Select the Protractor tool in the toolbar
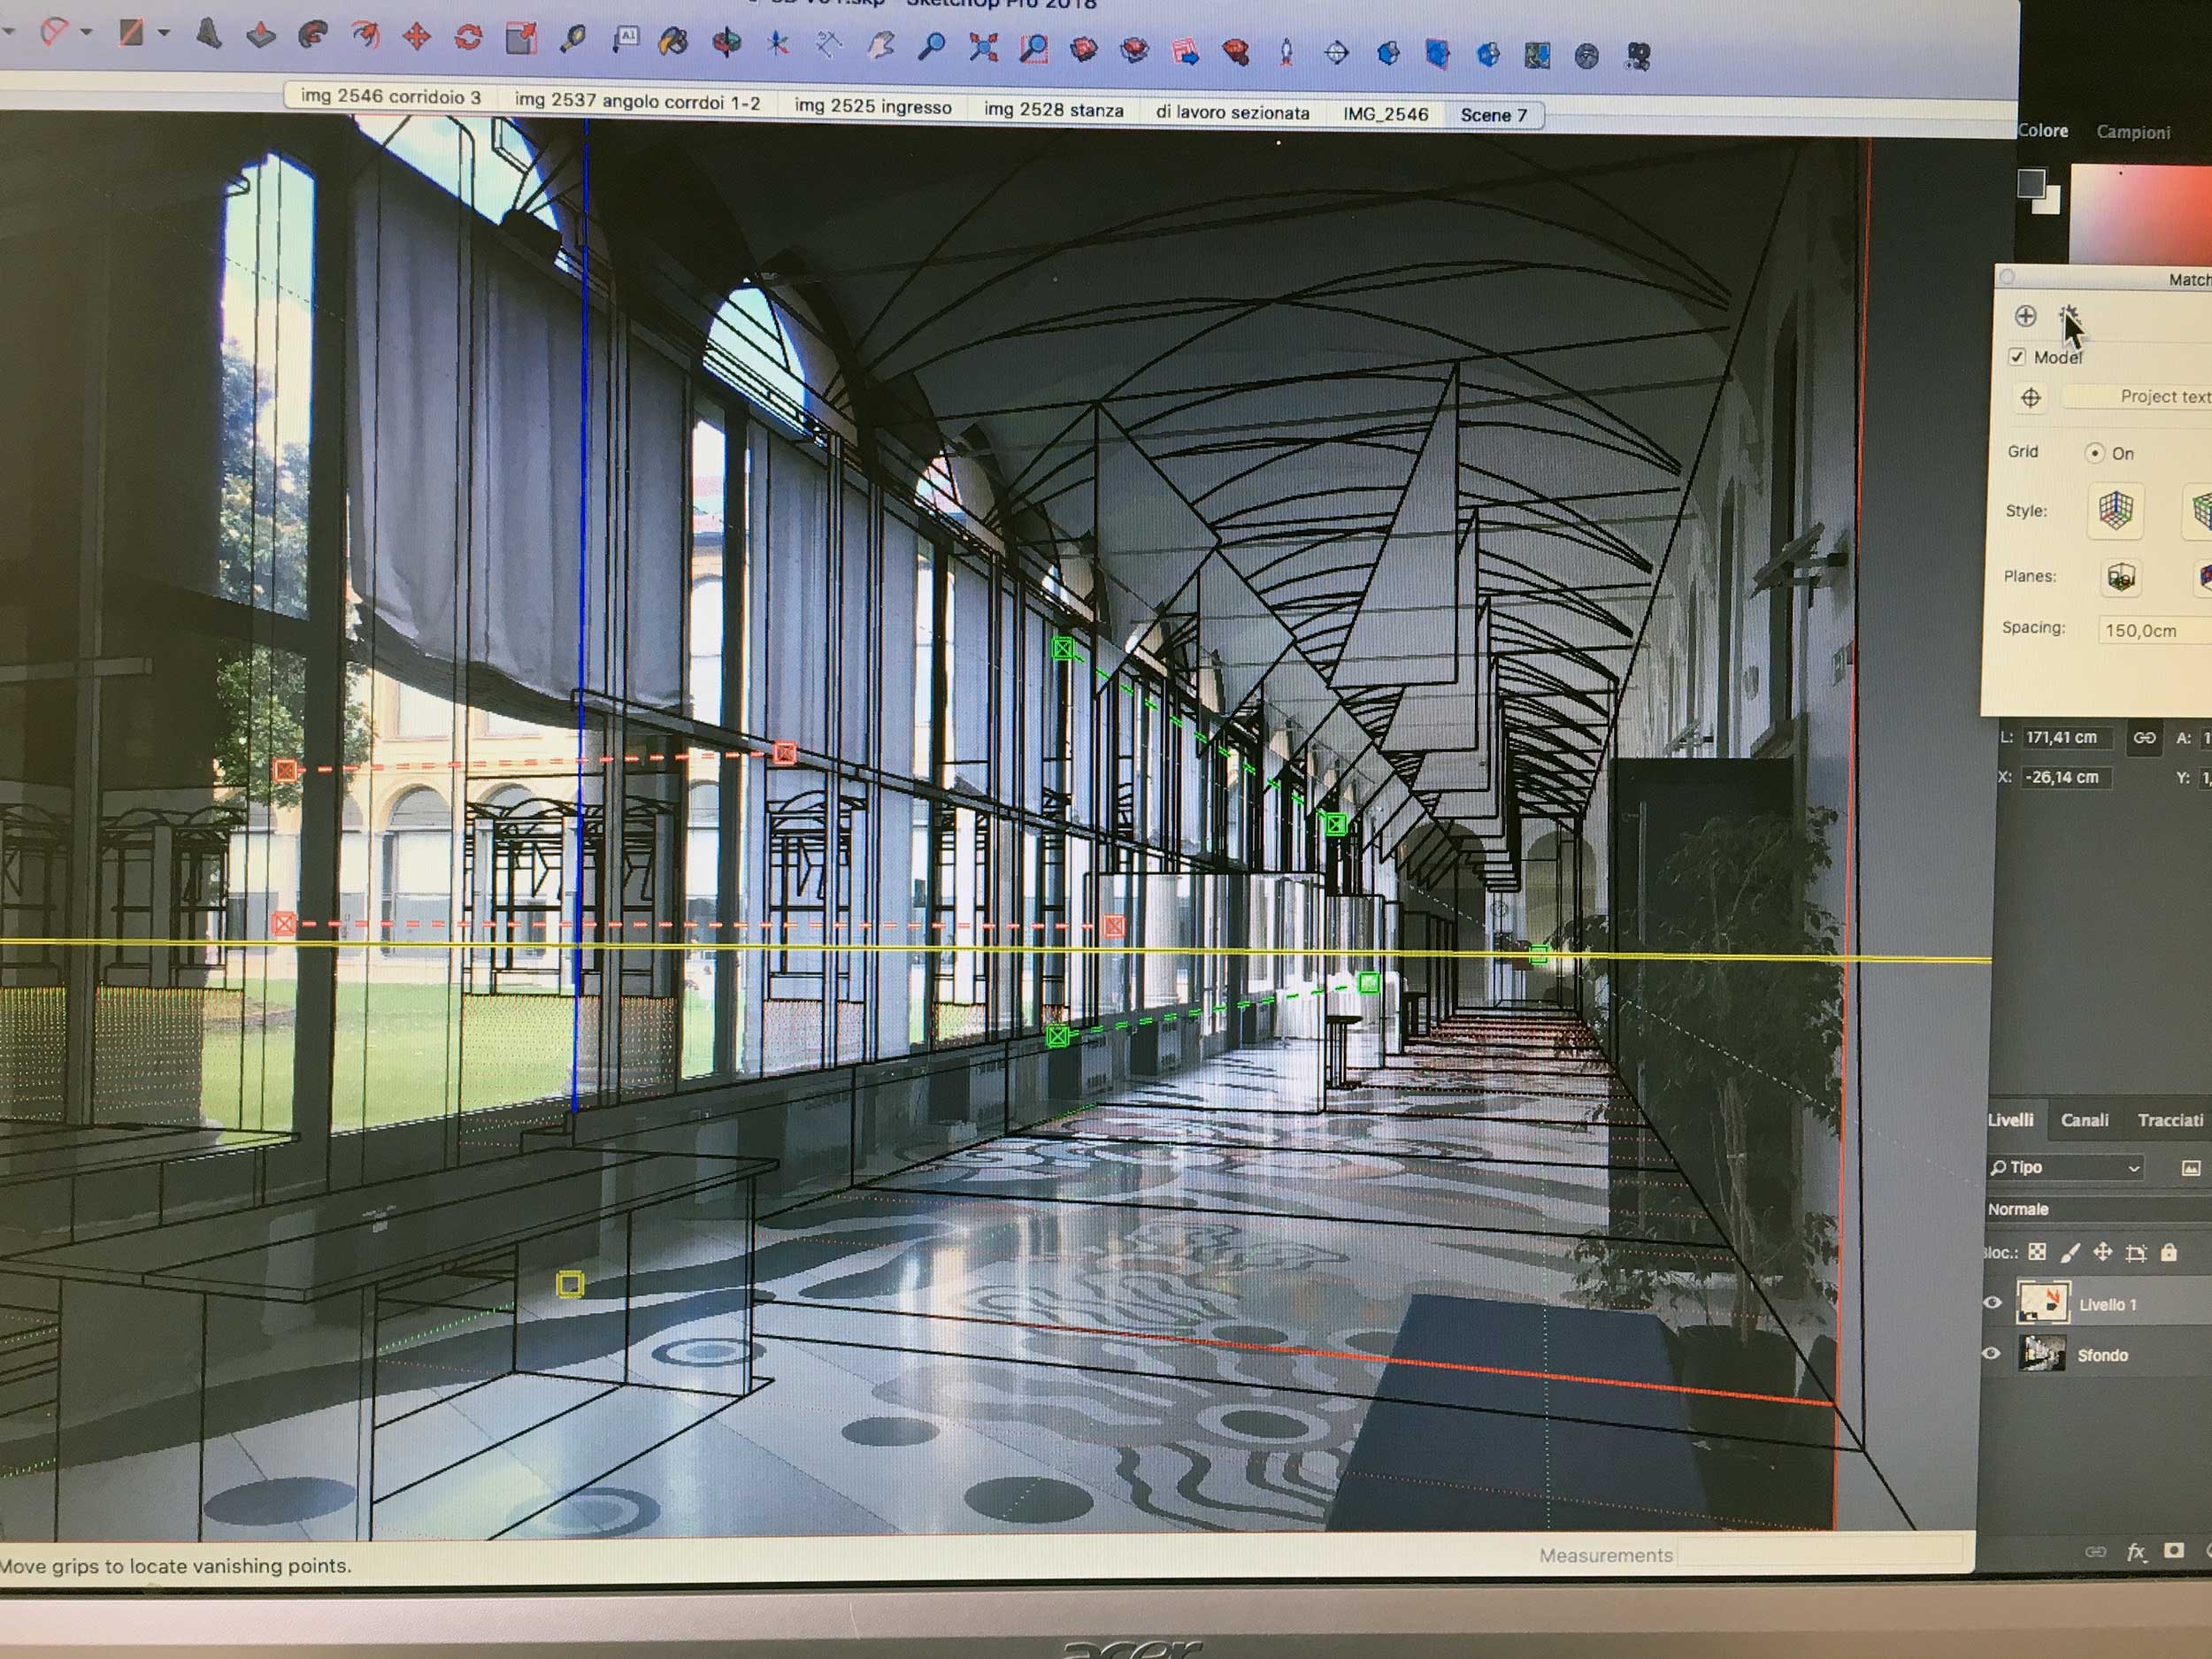 click(53, 32)
